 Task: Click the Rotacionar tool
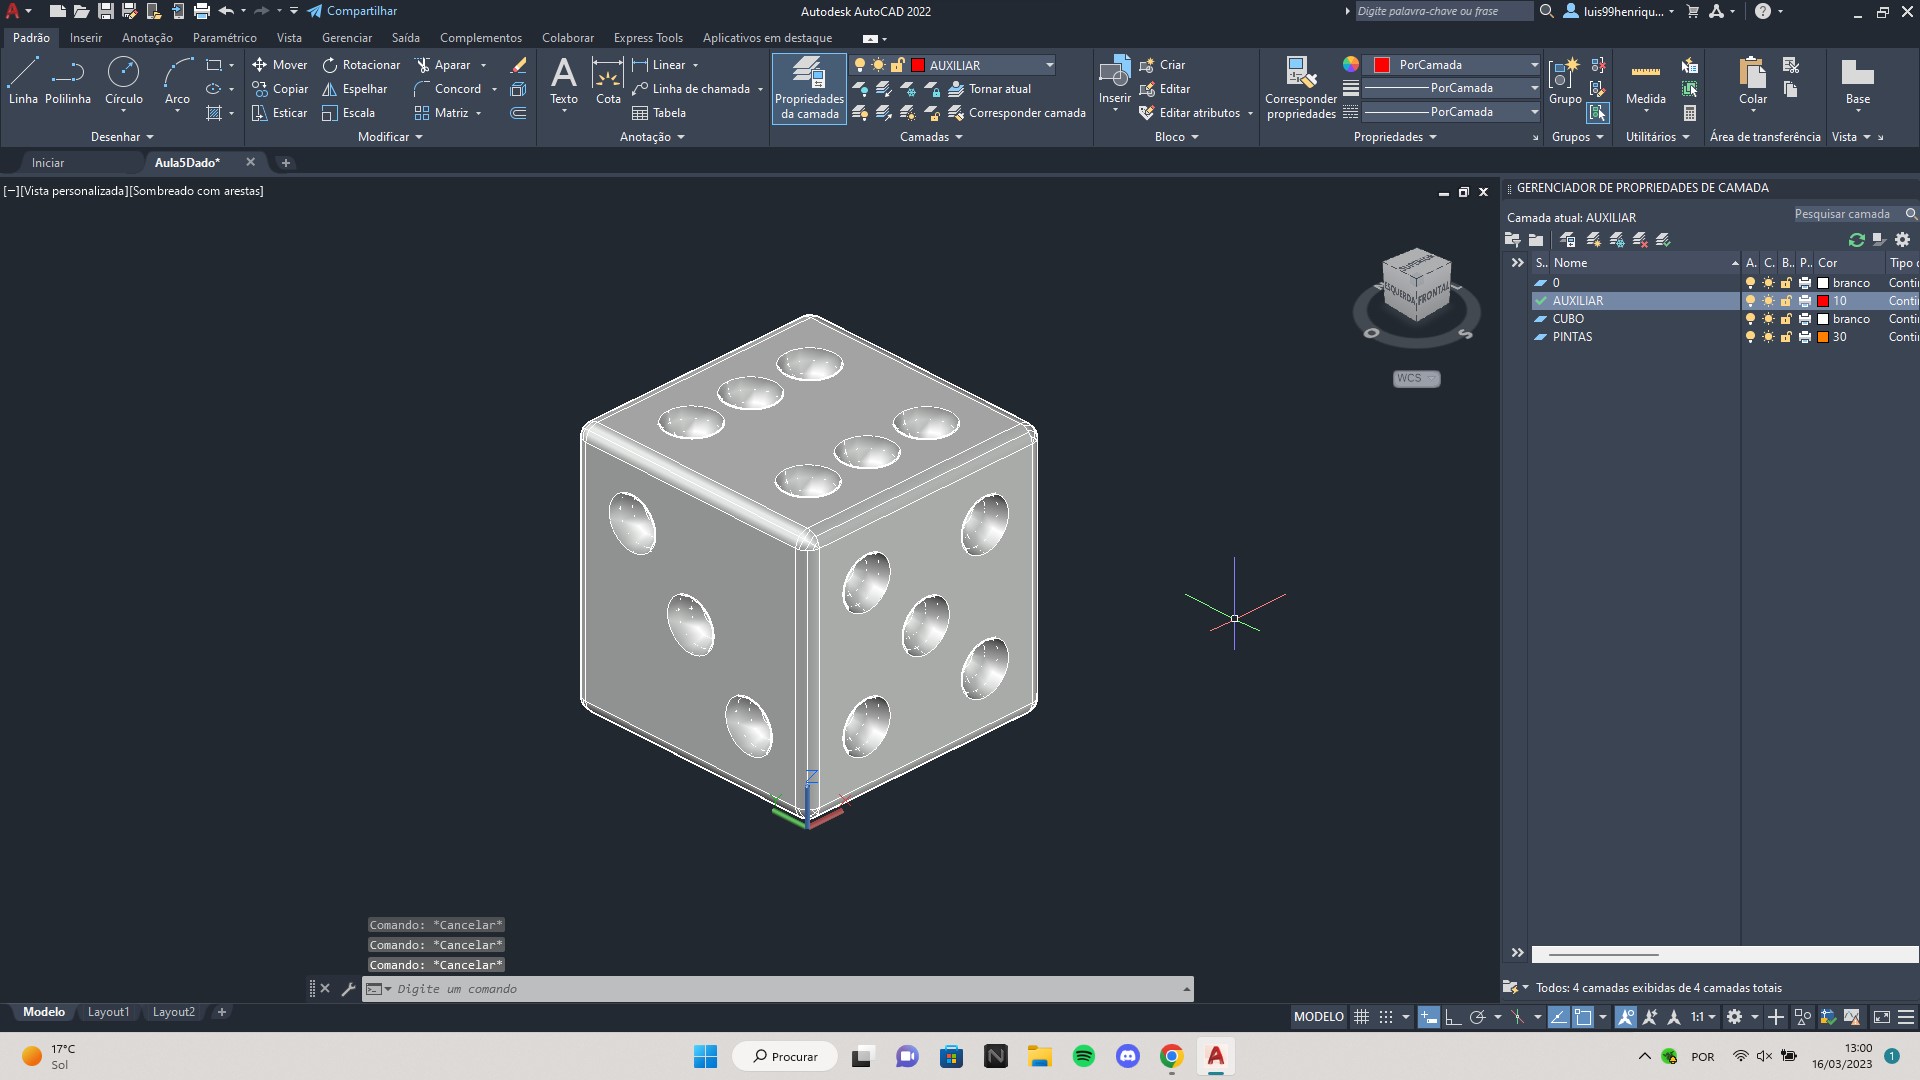point(361,65)
